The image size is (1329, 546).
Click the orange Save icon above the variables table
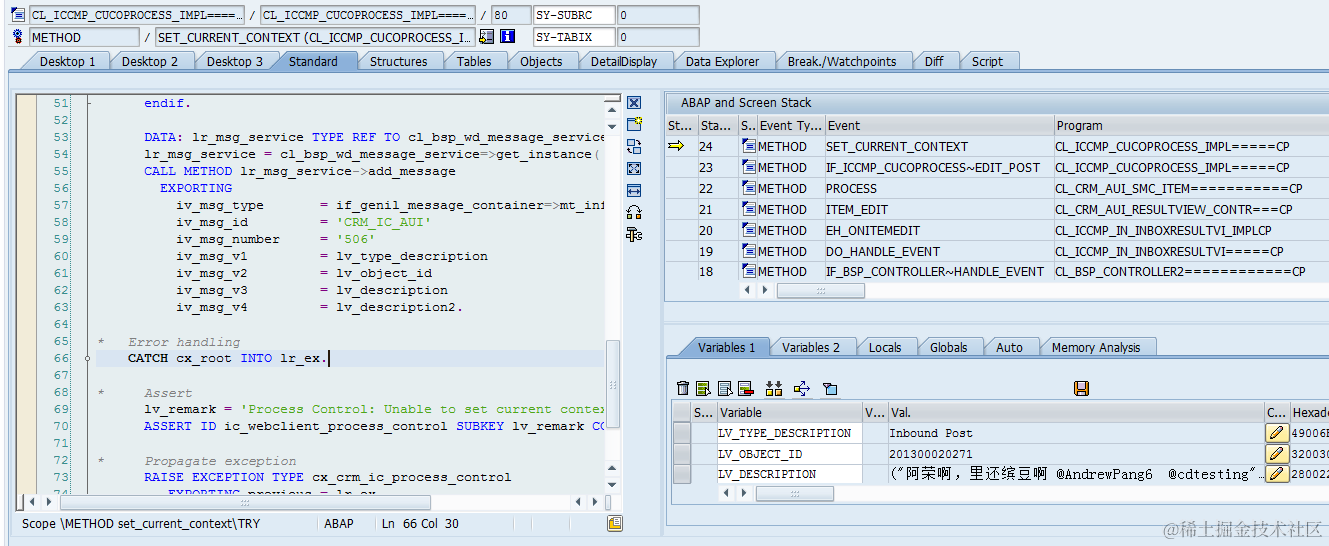tap(1081, 388)
